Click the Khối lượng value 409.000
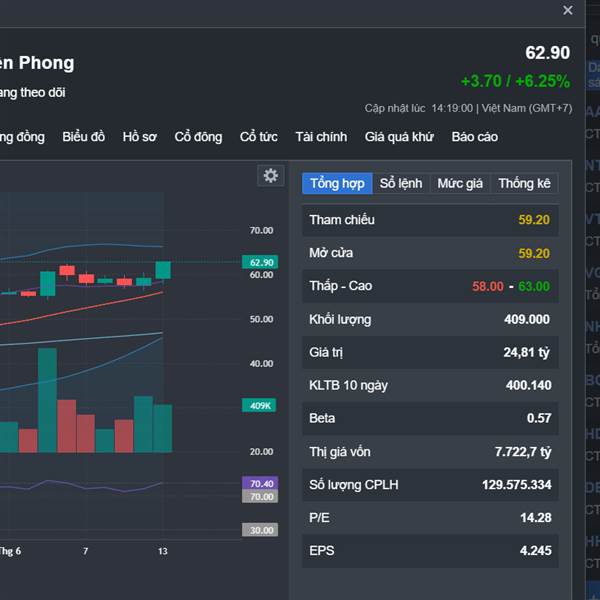This screenshot has height=600, width=600. click(527, 319)
